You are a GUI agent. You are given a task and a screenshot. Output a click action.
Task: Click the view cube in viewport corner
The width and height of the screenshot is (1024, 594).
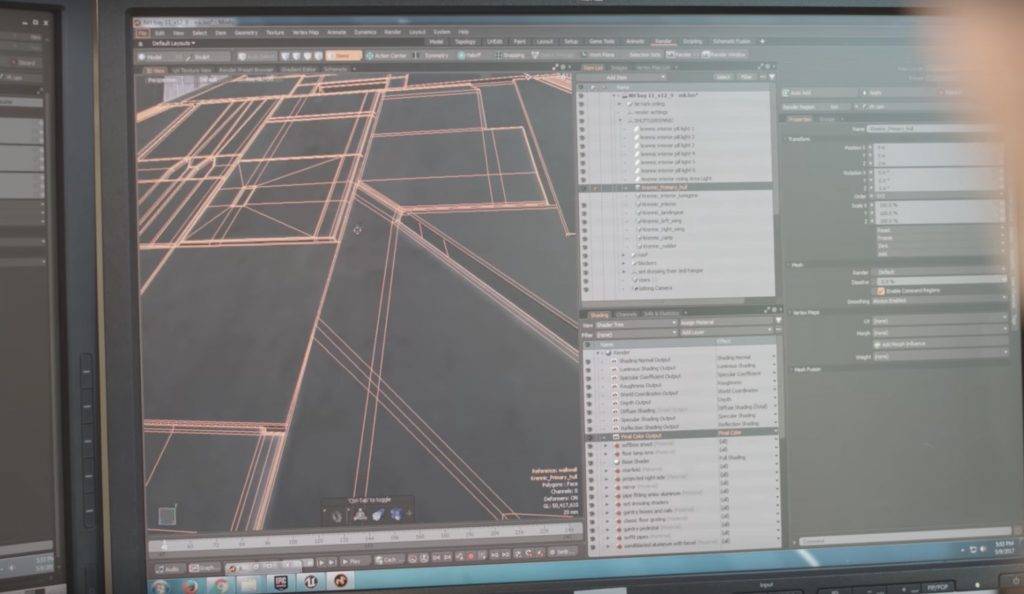(x=167, y=516)
